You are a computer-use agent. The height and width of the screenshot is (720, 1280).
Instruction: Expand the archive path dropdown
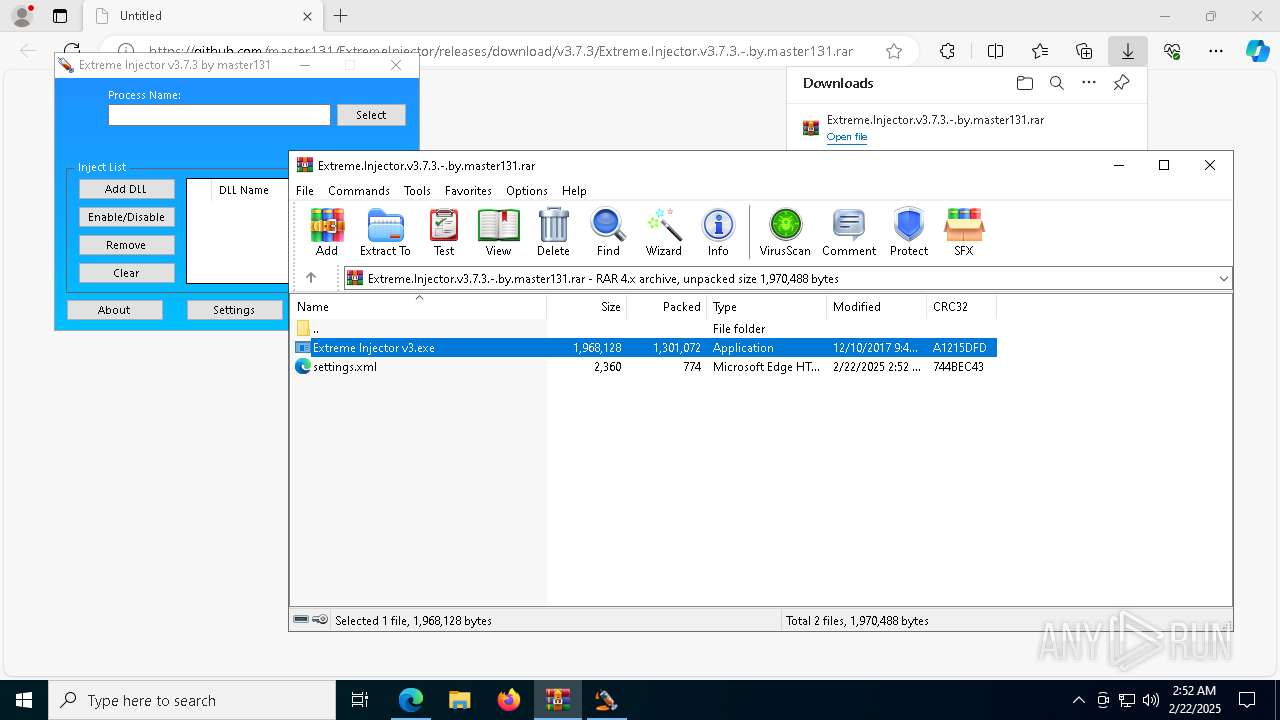[x=1223, y=278]
